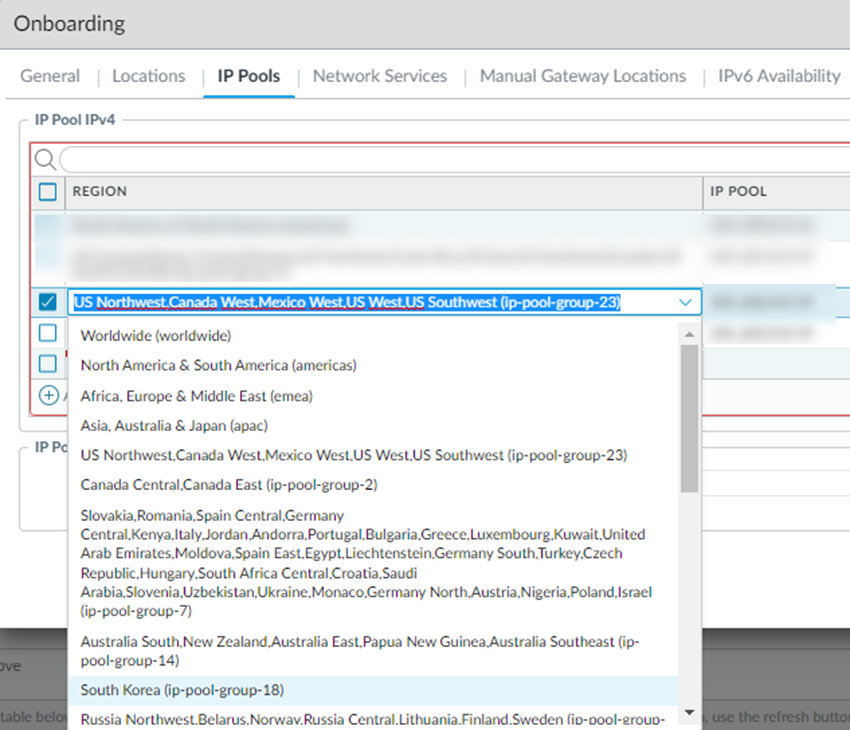
Task: Choose Asia, Australia & Japan (apac)
Action: [174, 425]
